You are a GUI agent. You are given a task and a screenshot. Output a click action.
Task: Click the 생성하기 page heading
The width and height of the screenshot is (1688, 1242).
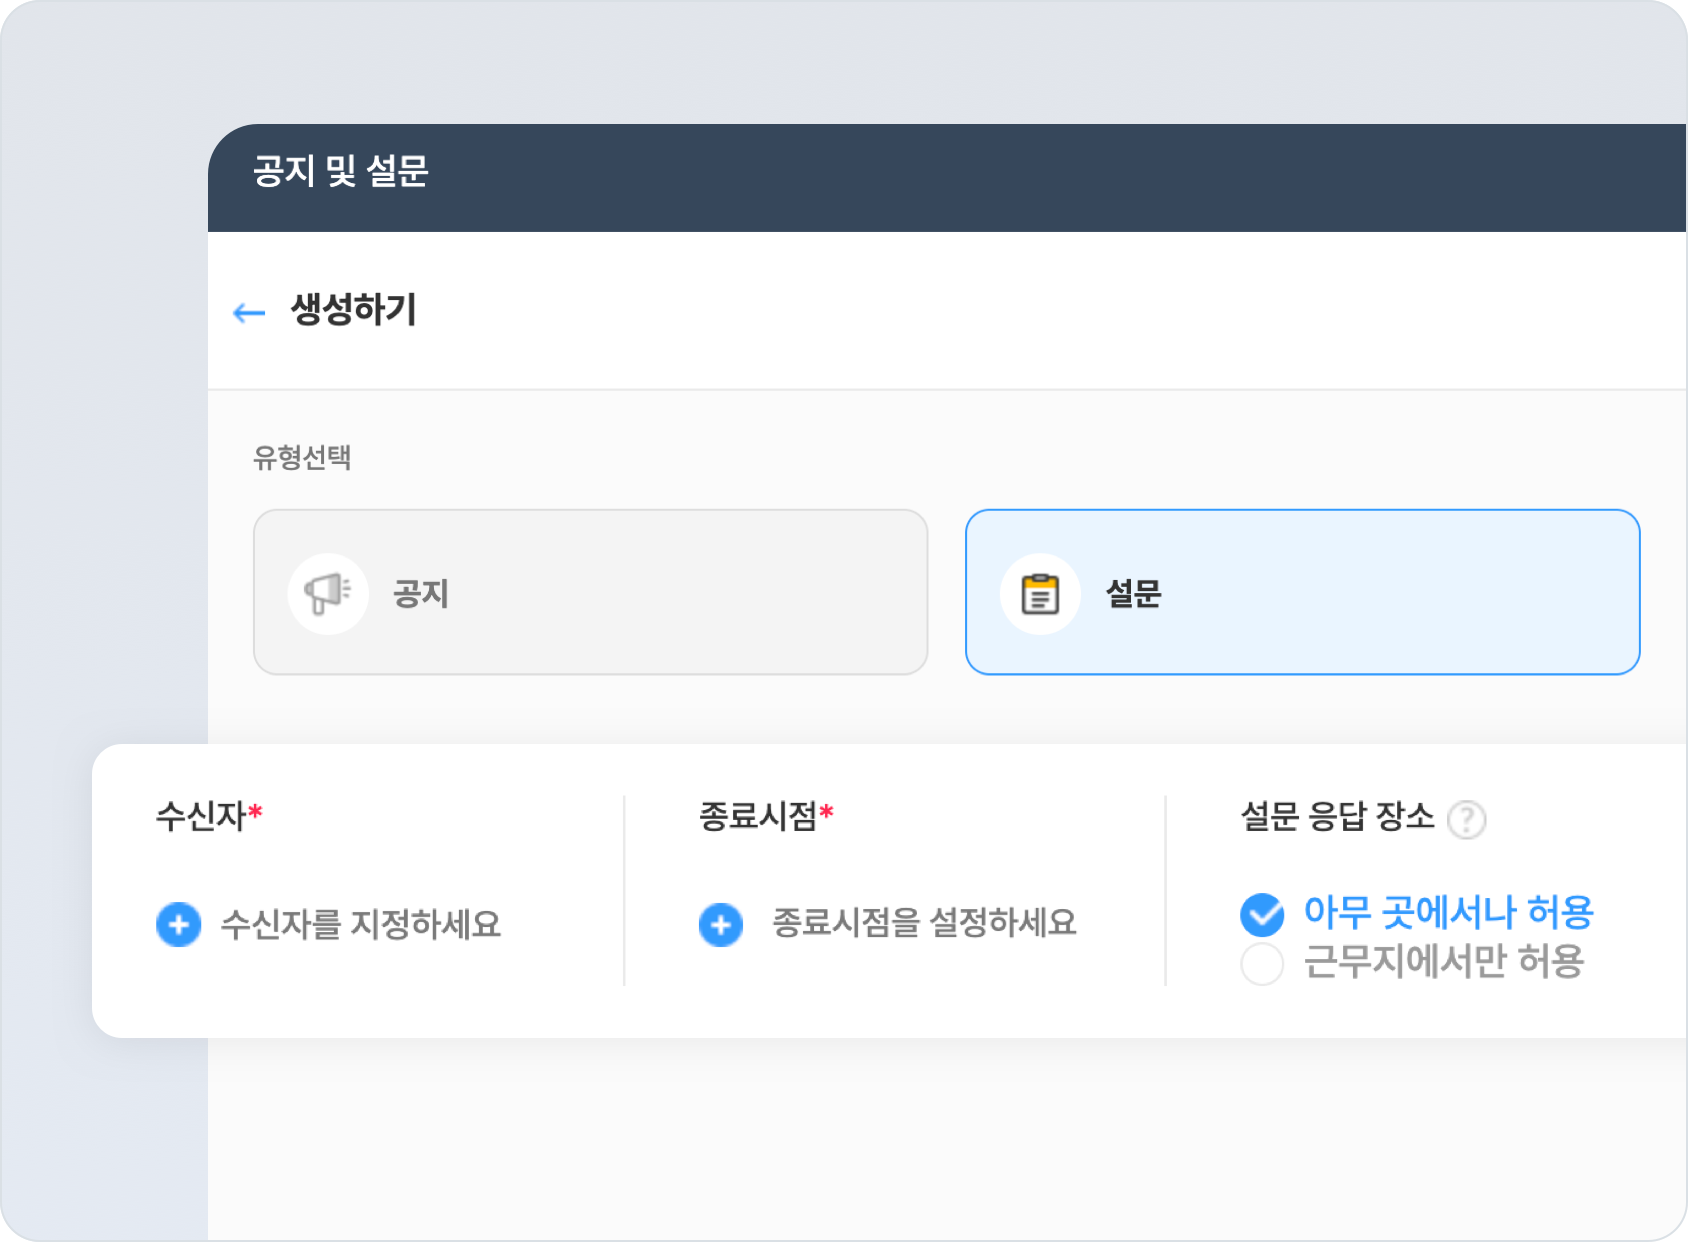354,310
